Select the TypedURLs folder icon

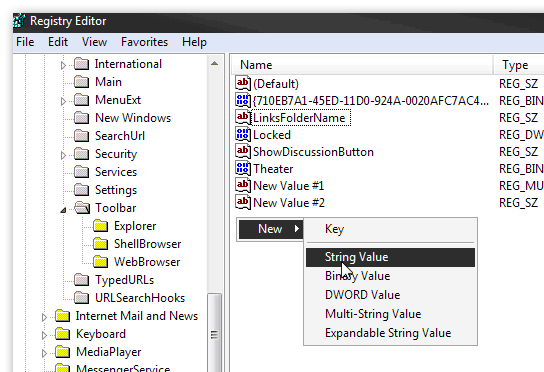pos(82,280)
